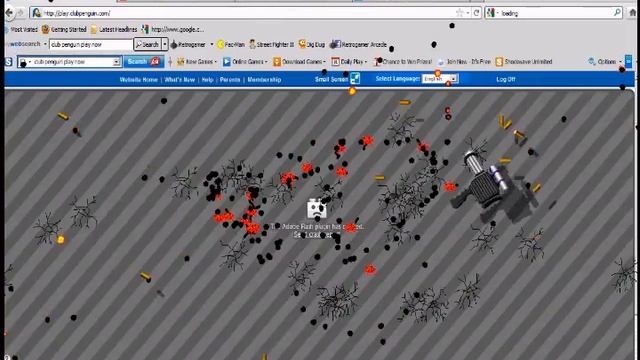Screen dimensions: 640x360
Task: Open the google.c... bookmark
Action: 173,29
